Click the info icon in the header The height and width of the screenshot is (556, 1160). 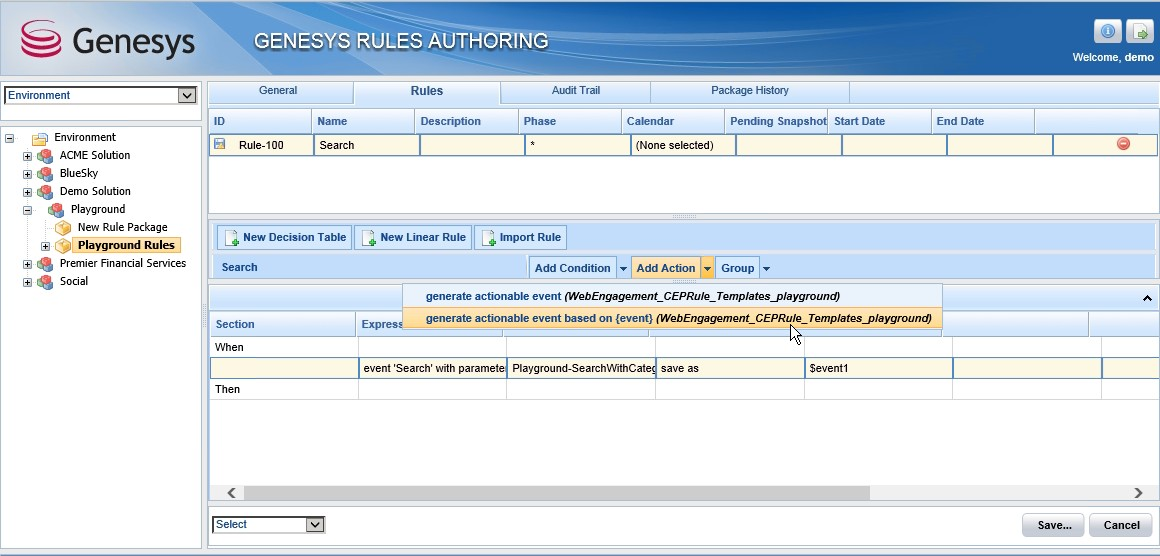(1107, 31)
